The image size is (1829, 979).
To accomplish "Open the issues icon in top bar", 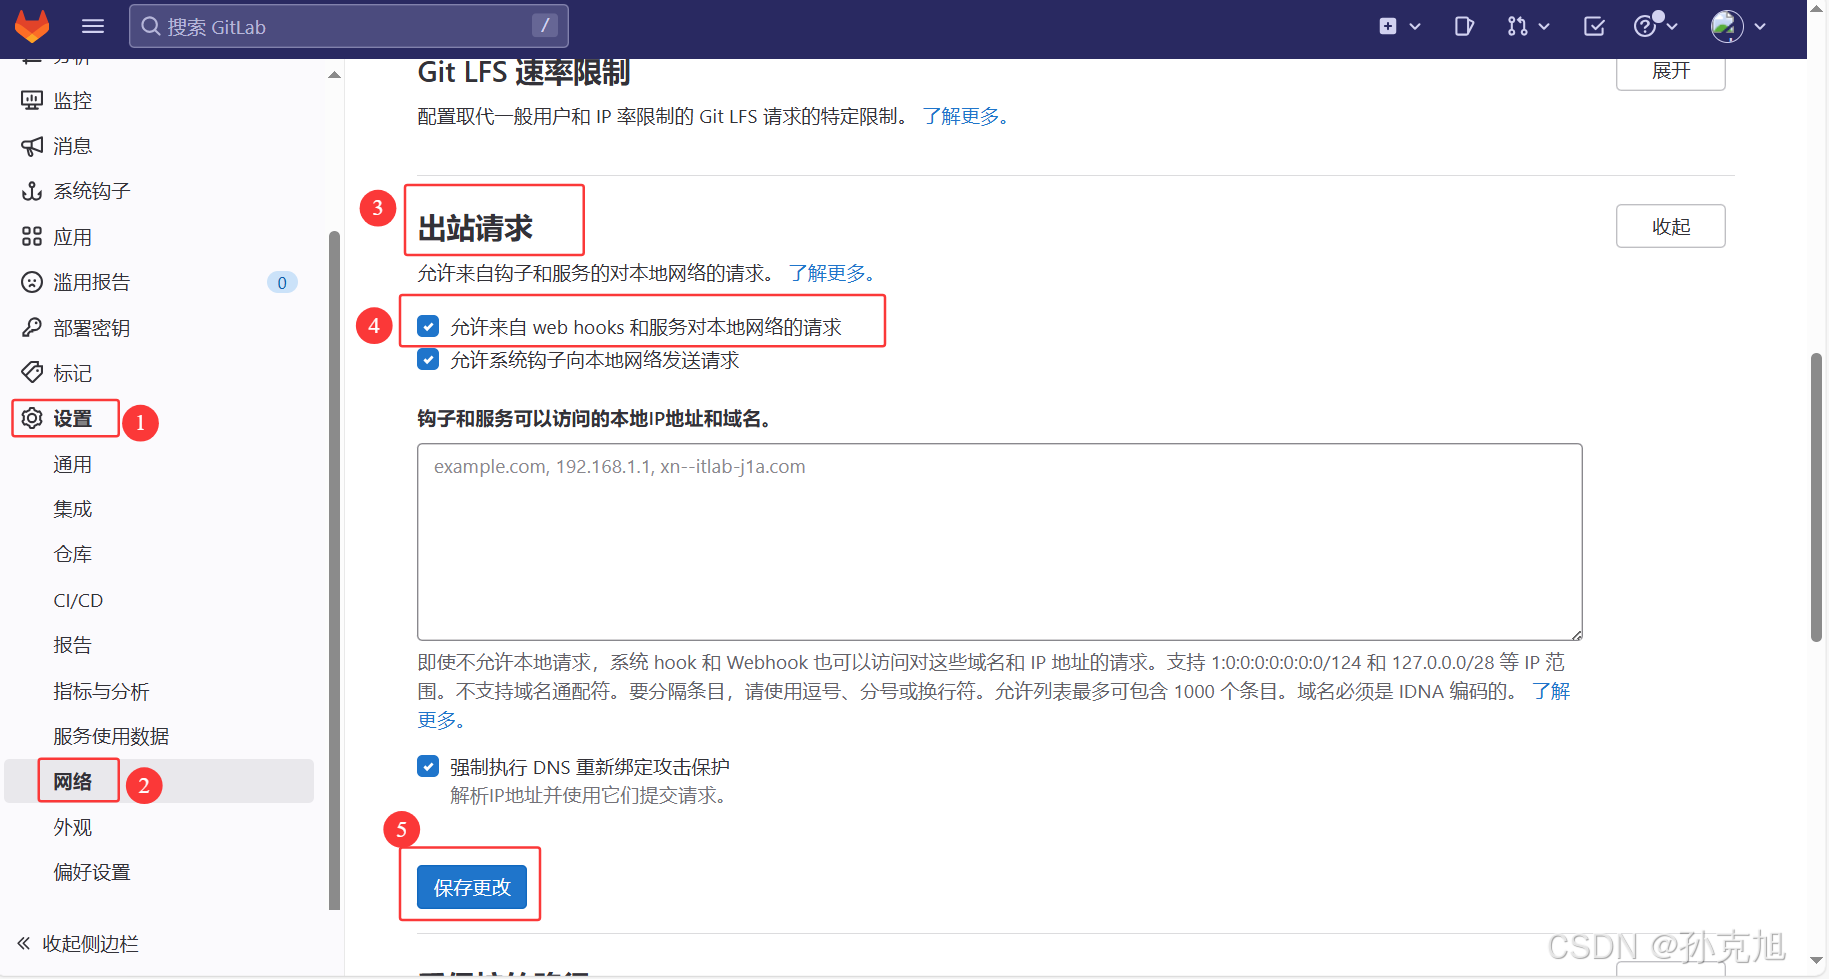I will point(1464,27).
